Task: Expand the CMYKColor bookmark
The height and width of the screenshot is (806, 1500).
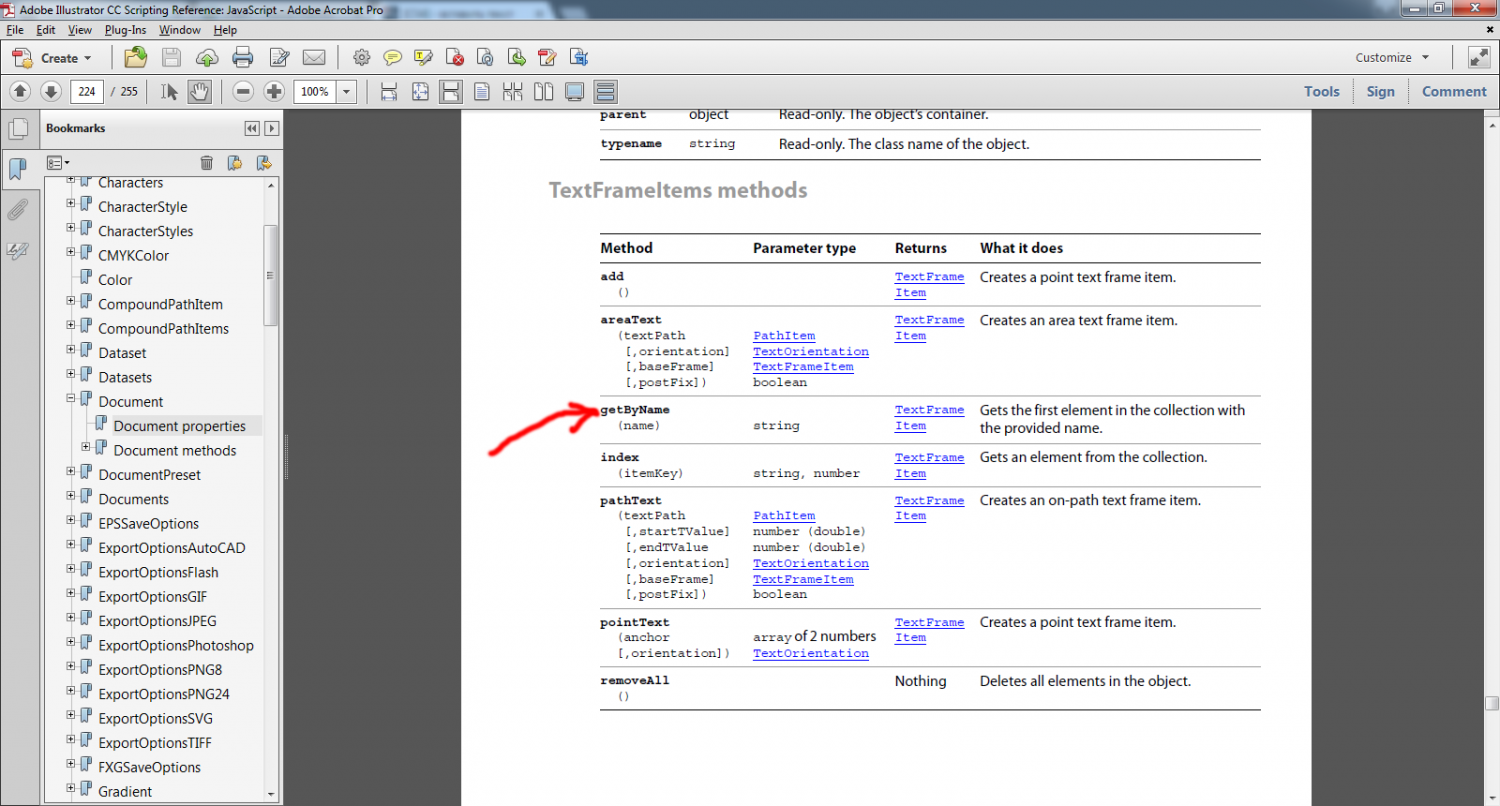Action: pyautogui.click(x=71, y=254)
